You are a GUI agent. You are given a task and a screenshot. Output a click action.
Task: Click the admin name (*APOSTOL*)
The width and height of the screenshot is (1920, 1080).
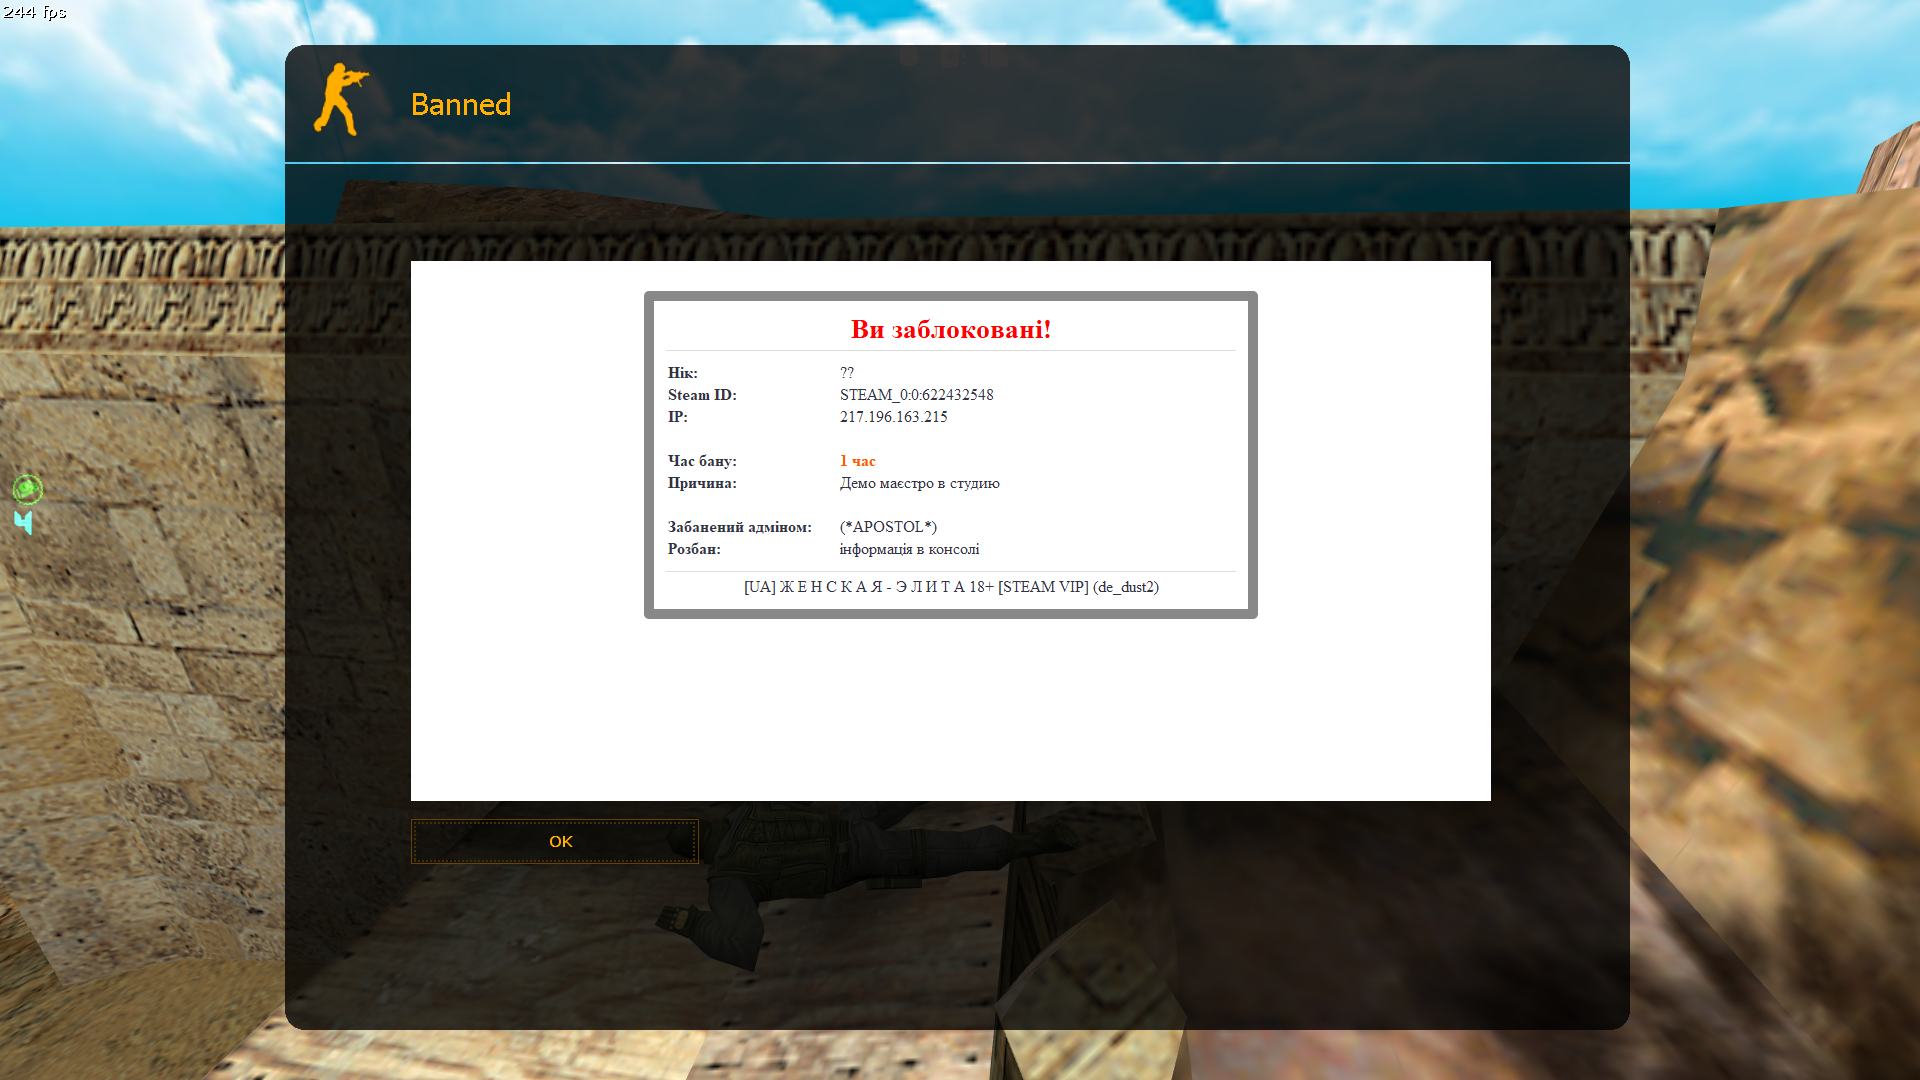(888, 527)
